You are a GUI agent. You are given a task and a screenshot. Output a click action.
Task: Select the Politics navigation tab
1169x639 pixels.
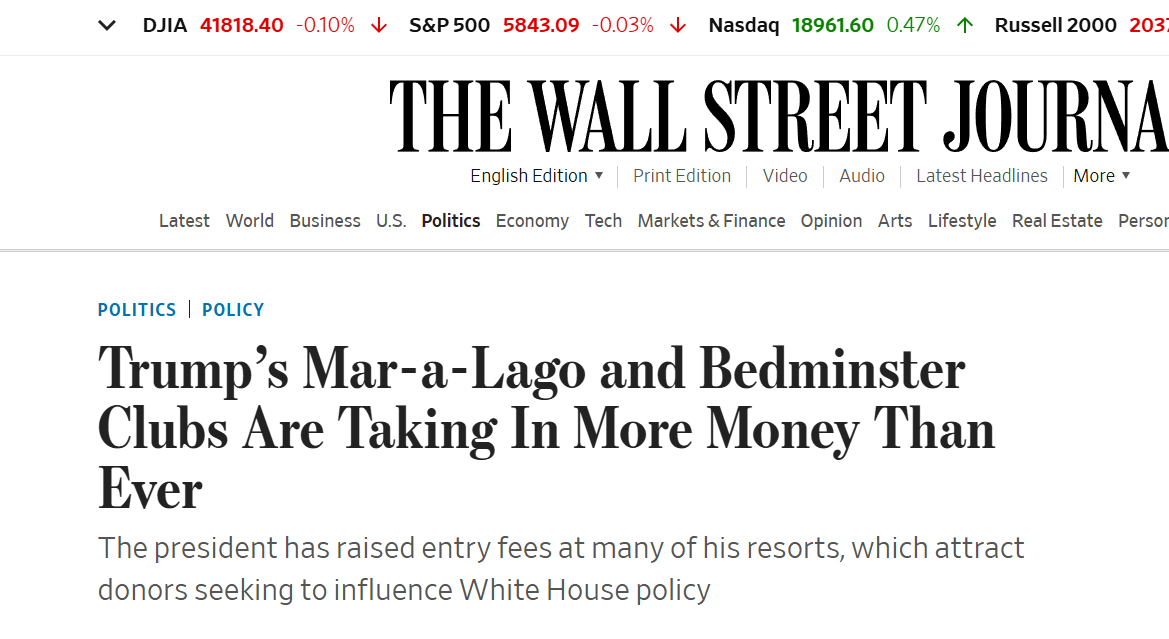[x=450, y=221]
